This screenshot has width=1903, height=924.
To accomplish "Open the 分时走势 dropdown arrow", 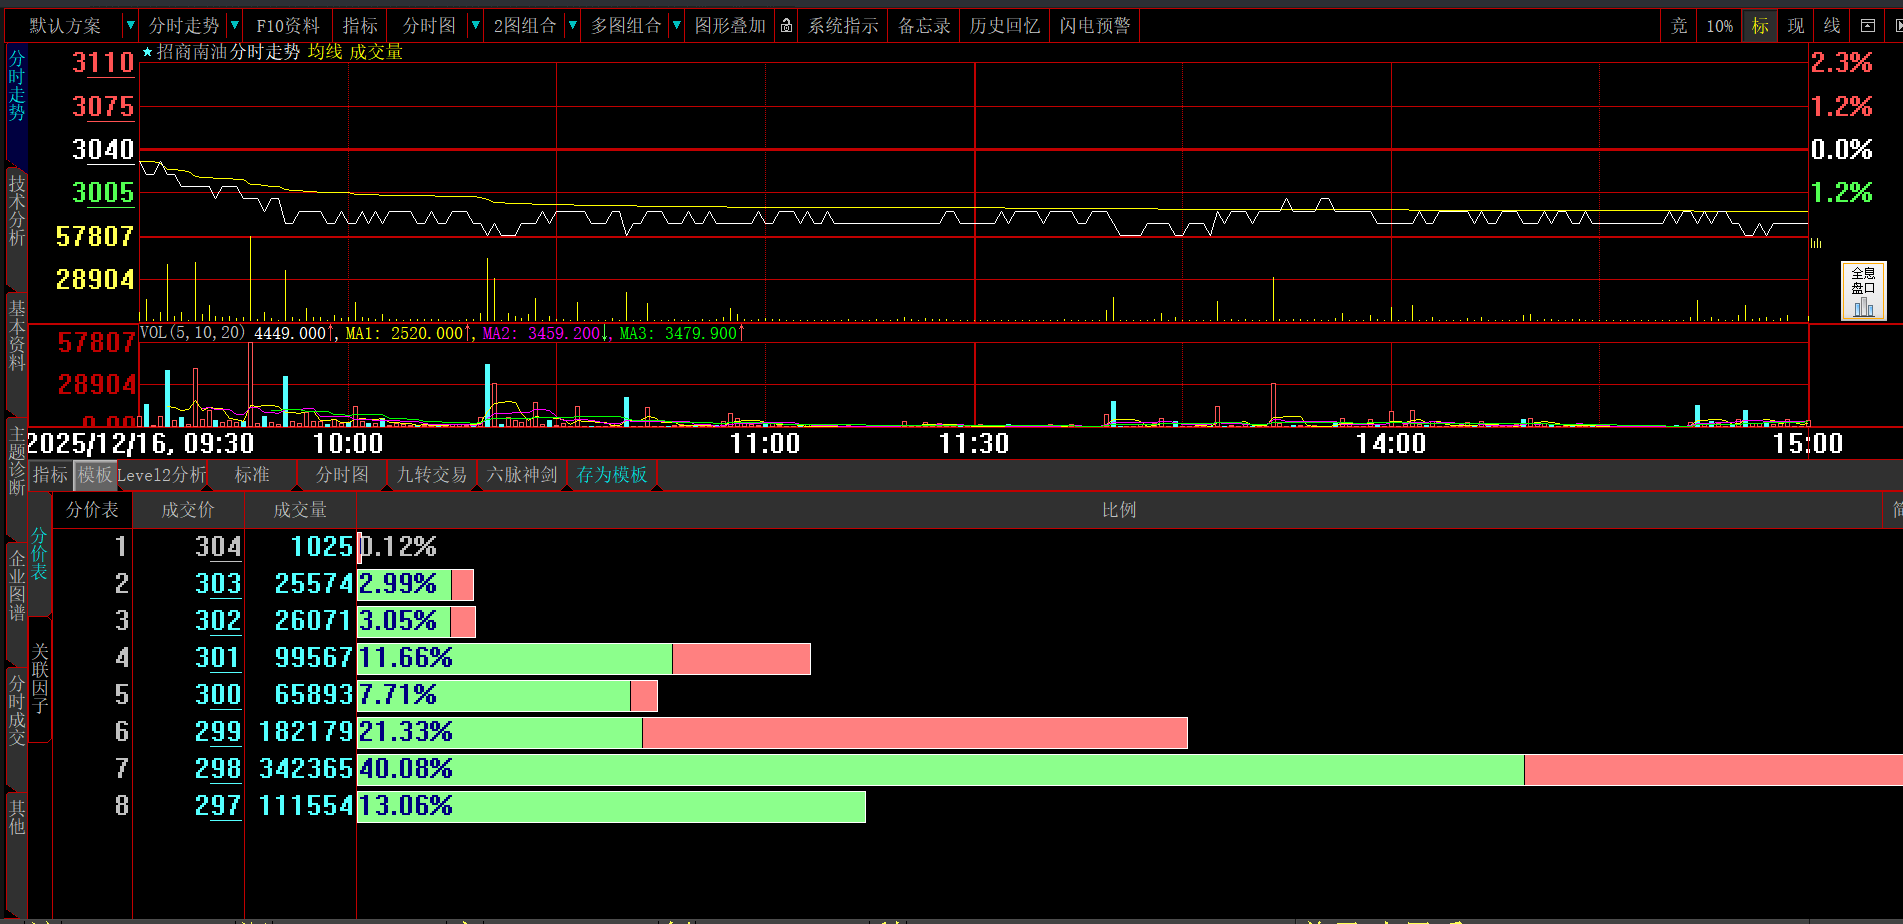I will click(x=235, y=26).
